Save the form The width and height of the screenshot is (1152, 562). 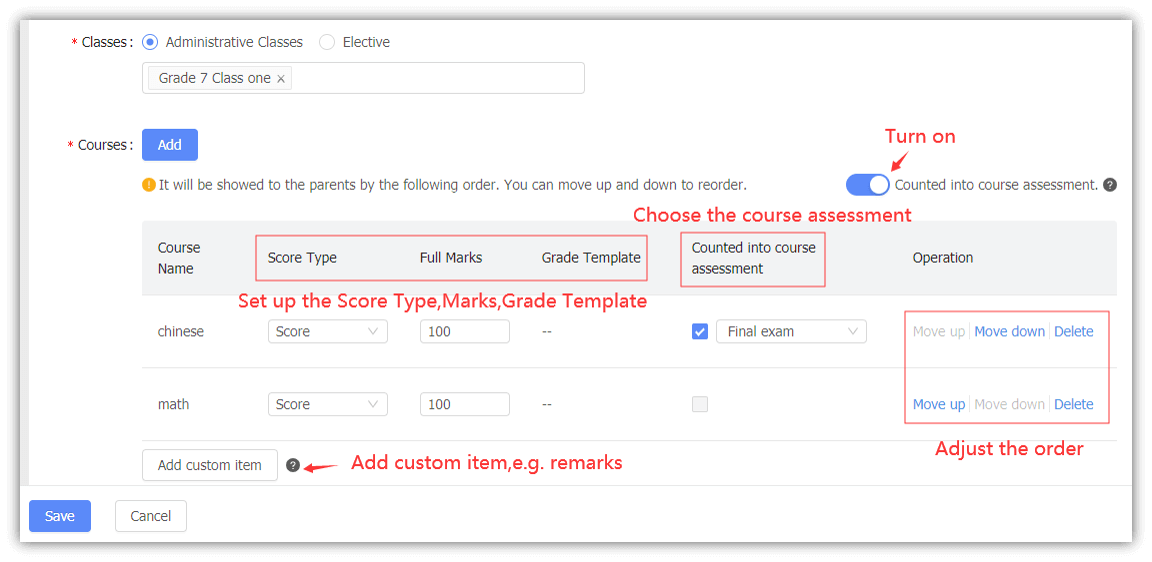60,516
